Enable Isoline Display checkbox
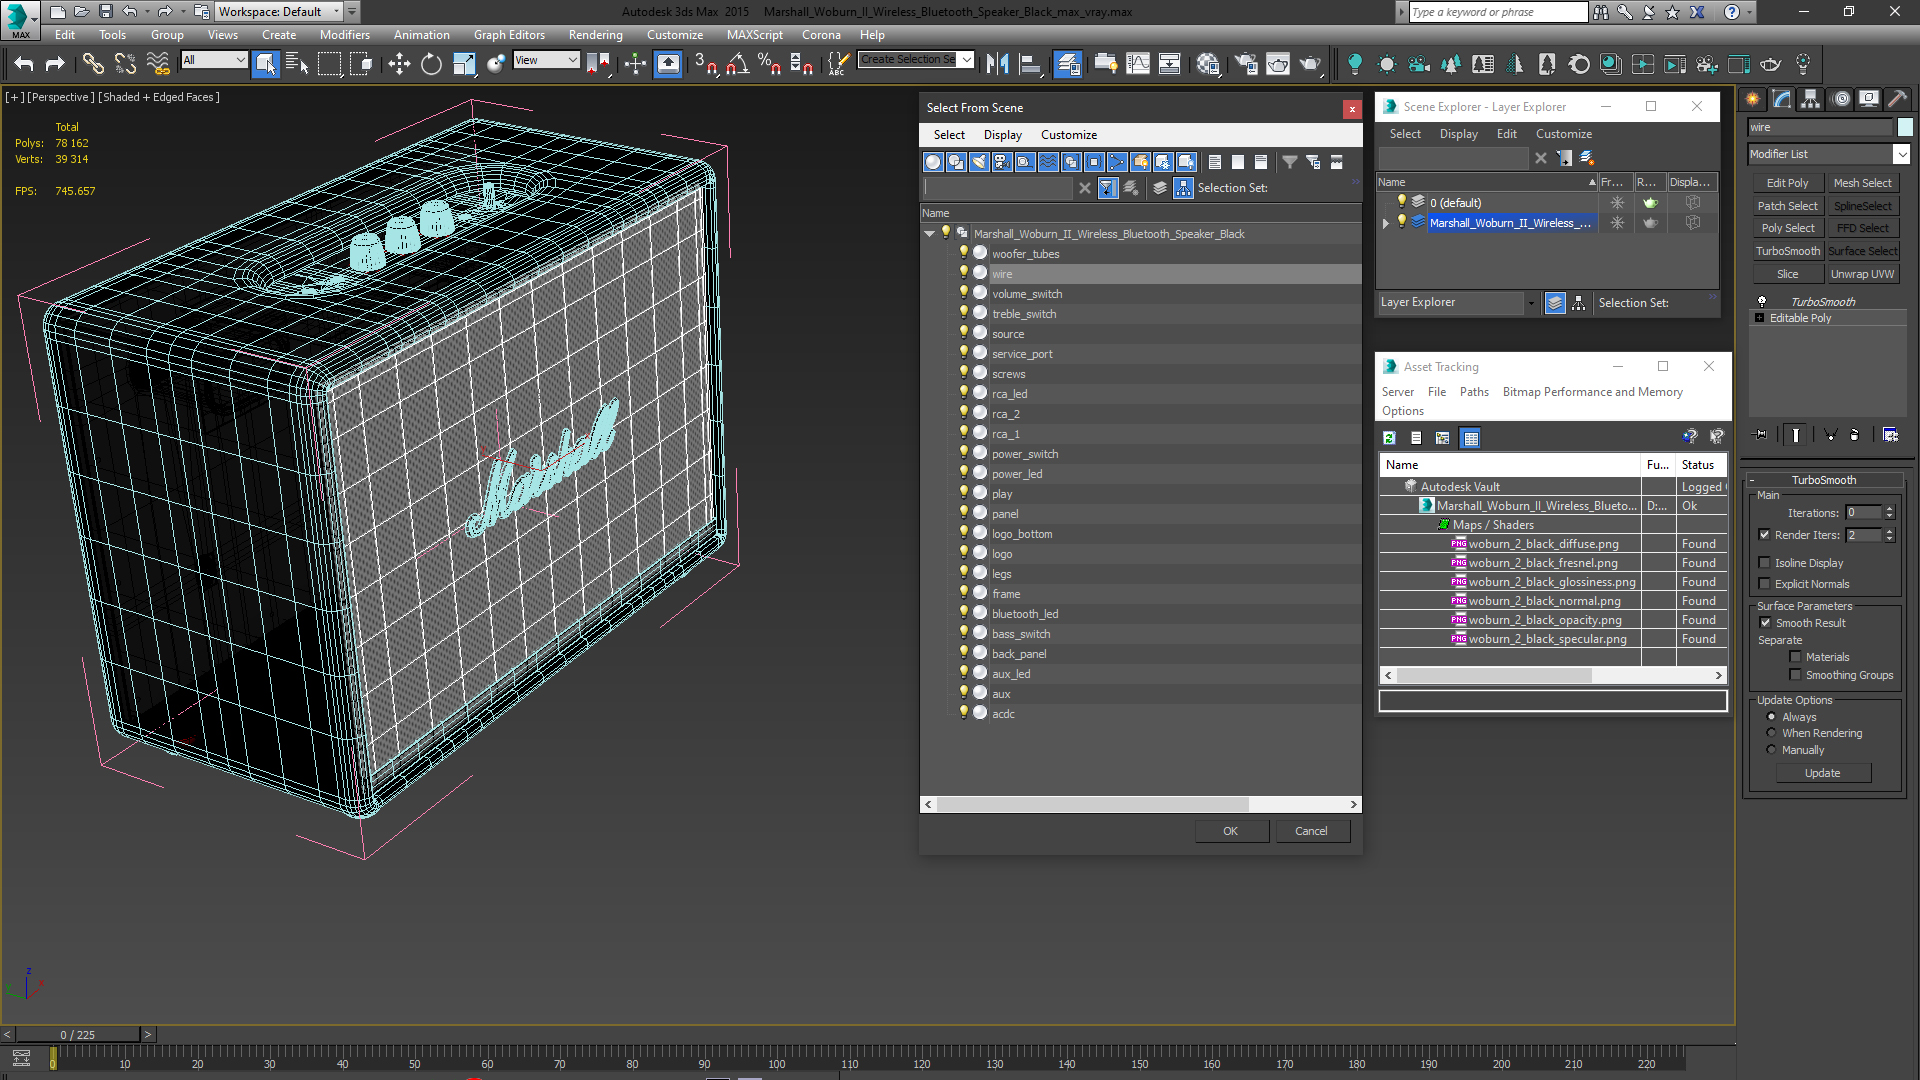 point(1764,563)
